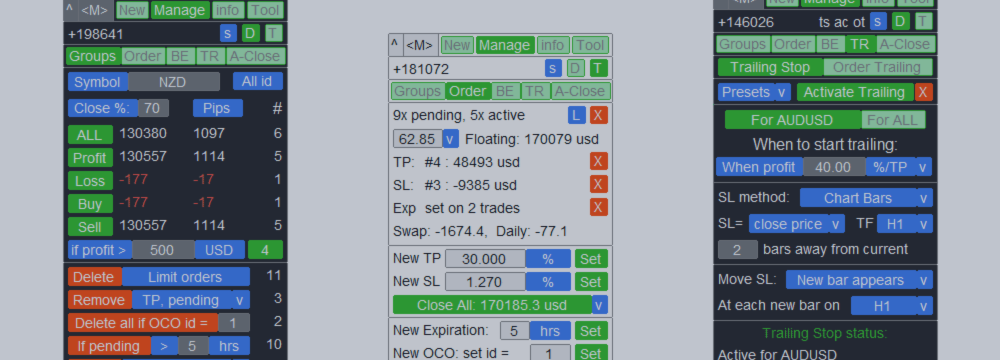Switch to the BE tab in the +198641 panel
The image size is (1000, 360).
point(180,56)
